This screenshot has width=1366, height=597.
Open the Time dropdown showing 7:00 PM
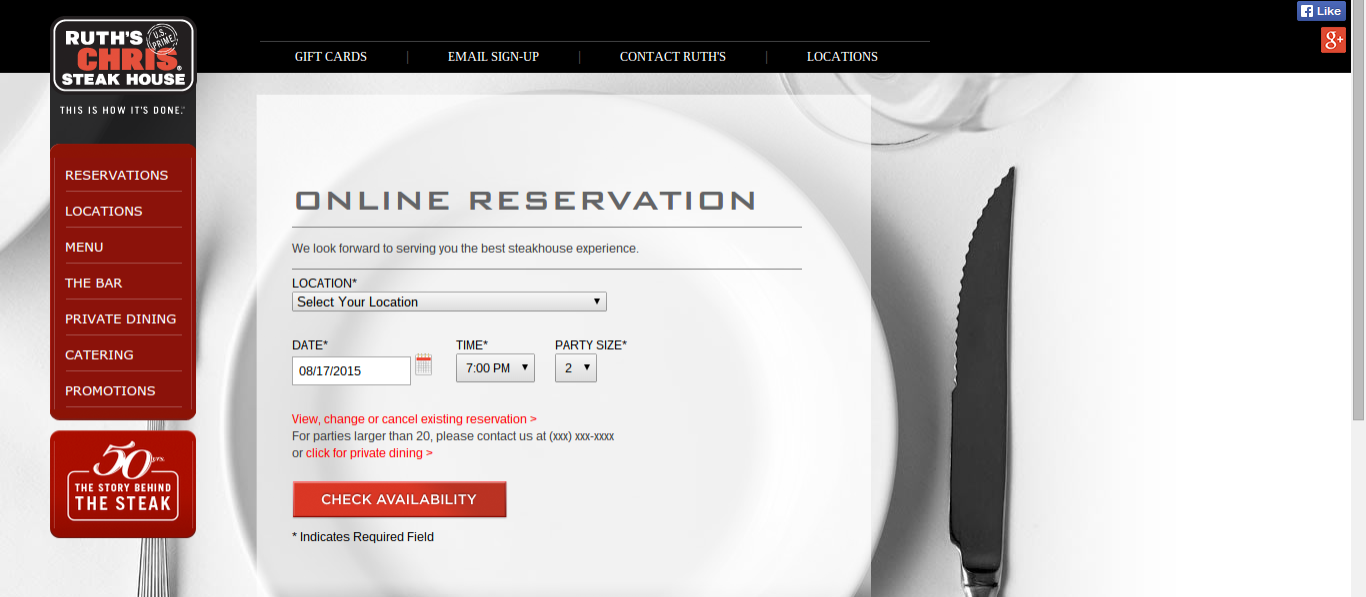(x=495, y=368)
